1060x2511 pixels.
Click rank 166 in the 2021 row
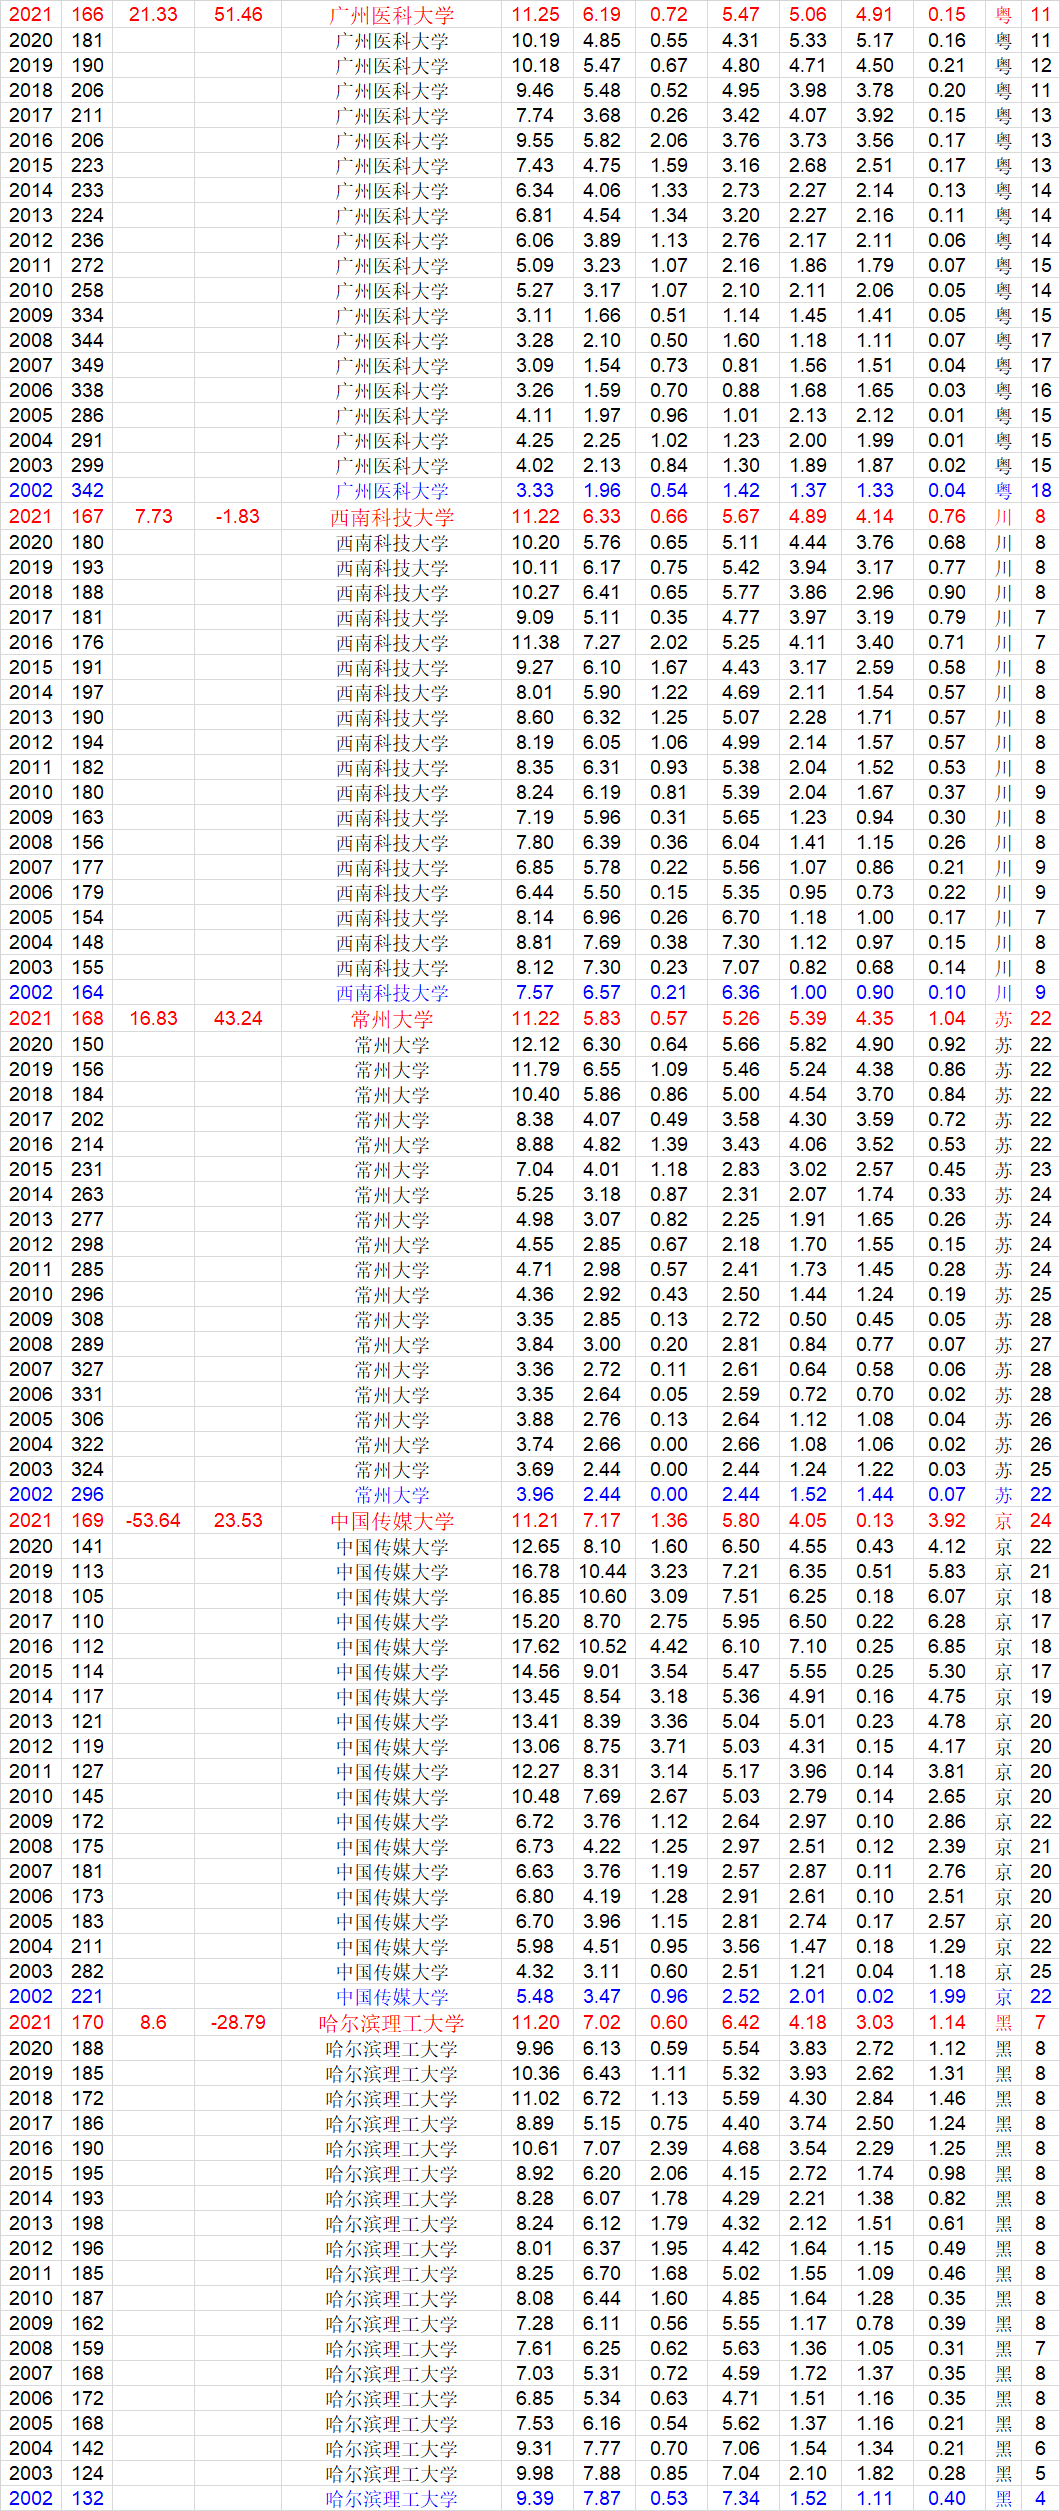tap(87, 15)
